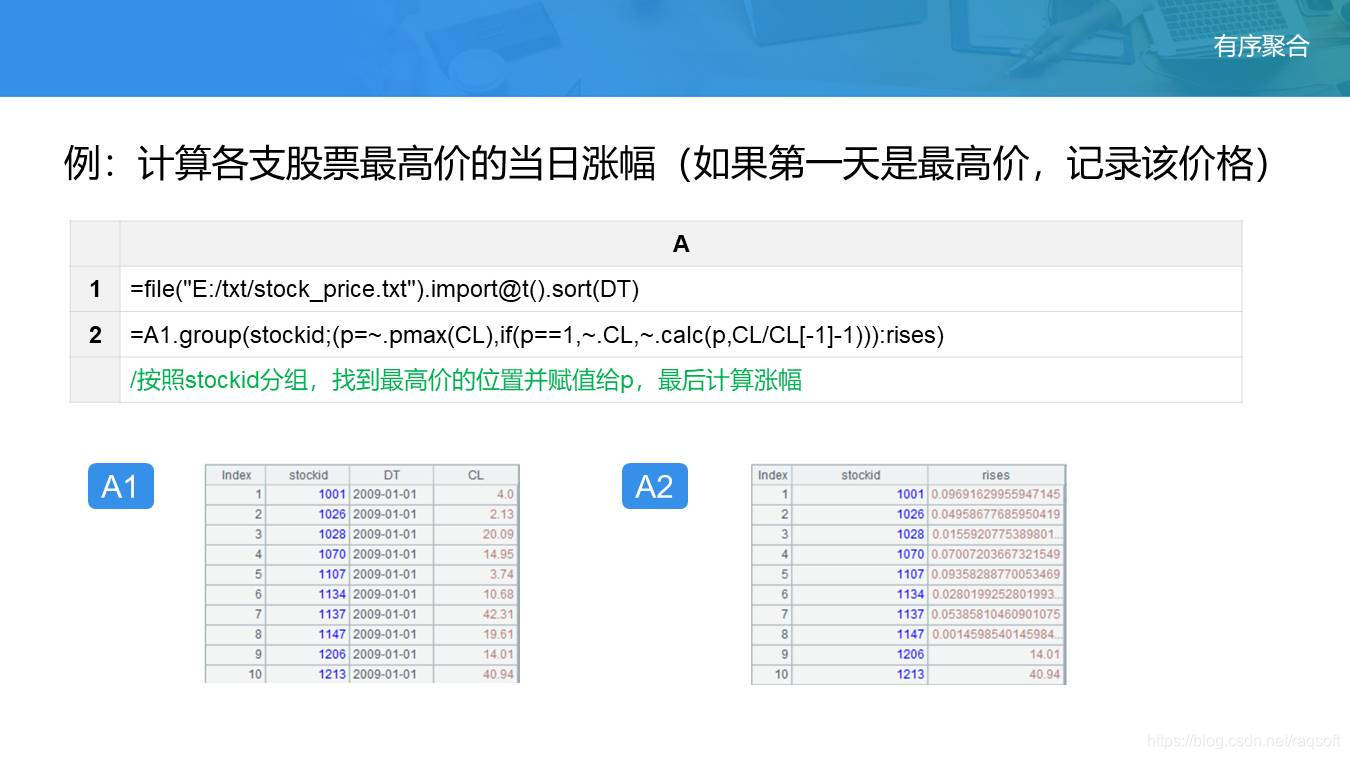
Task: Select stockid 1026 in the A1 table
Action: click(x=332, y=514)
